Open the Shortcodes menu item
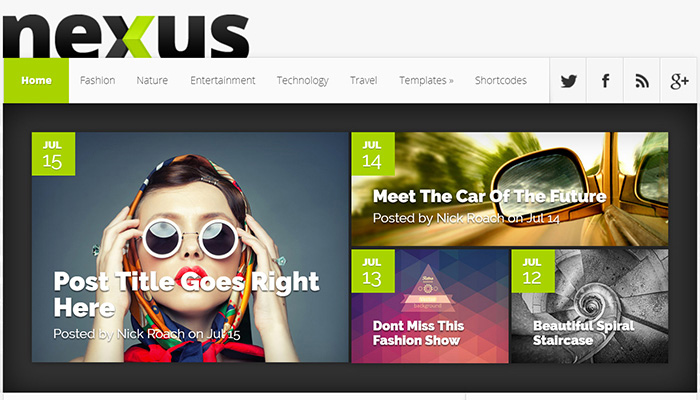Image resolution: width=700 pixels, height=400 pixels. click(x=500, y=80)
